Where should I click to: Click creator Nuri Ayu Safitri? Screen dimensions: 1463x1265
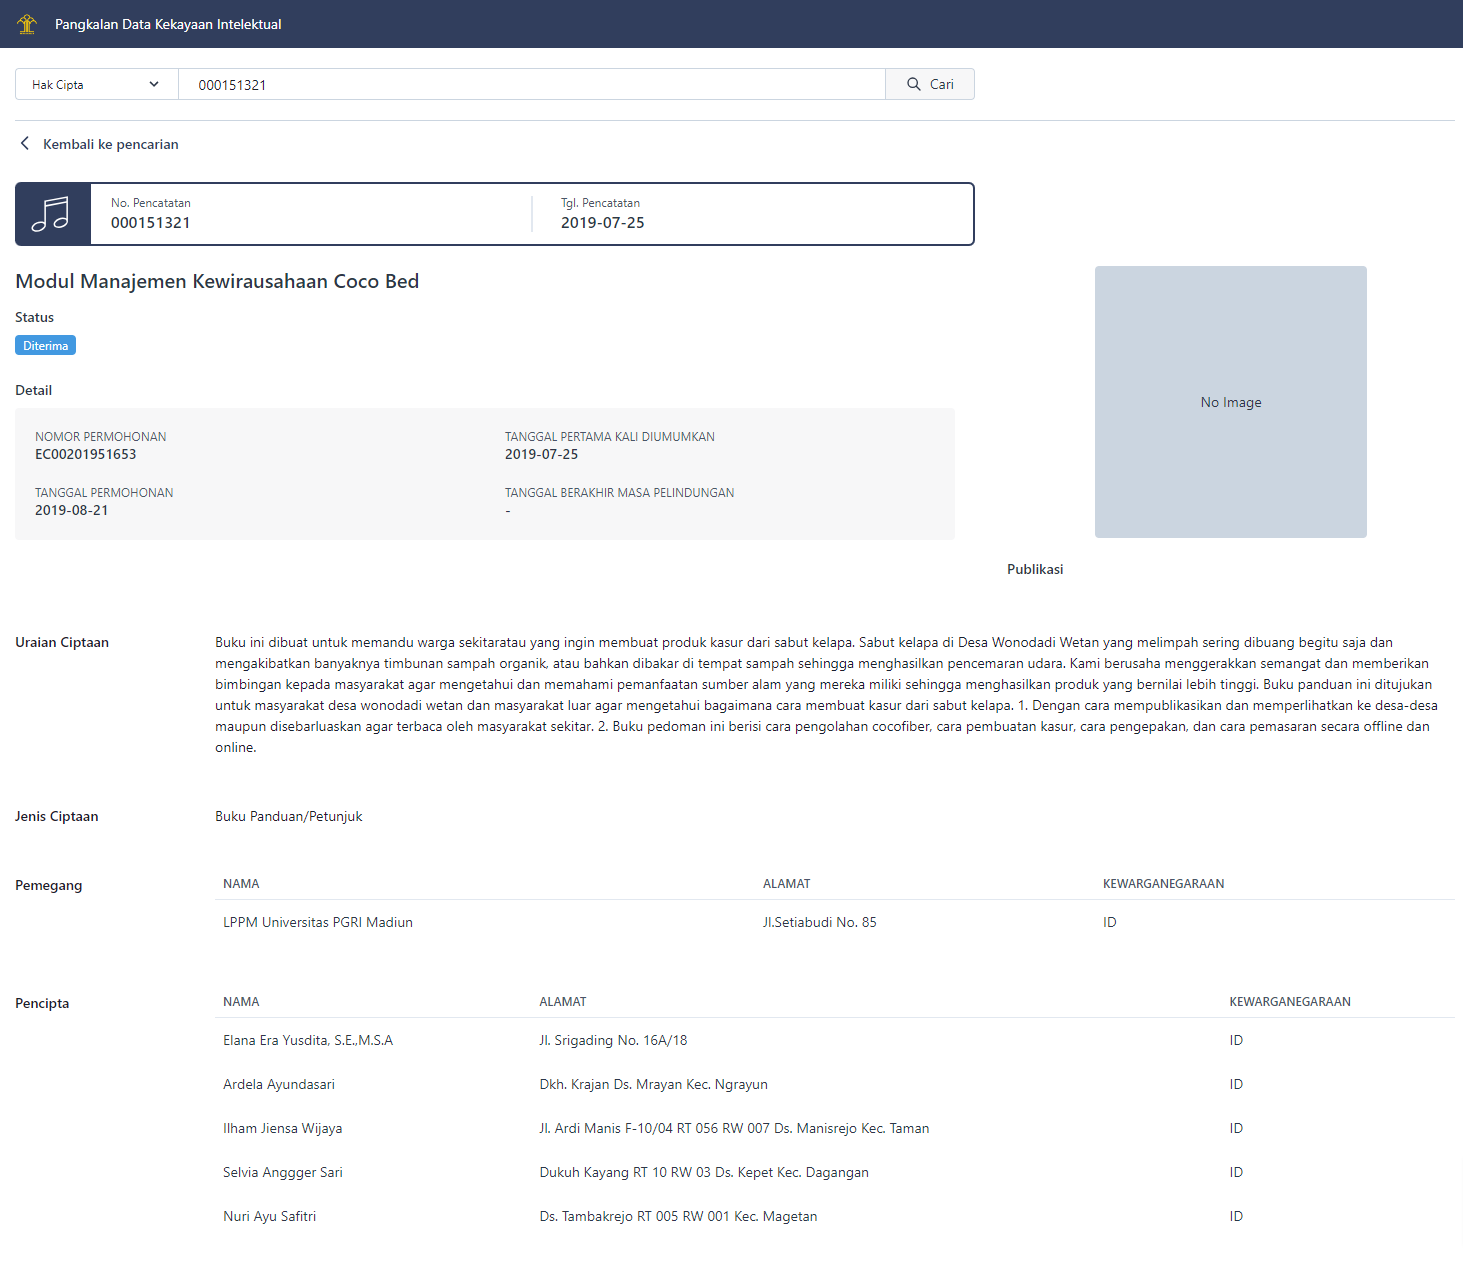pos(270,1216)
